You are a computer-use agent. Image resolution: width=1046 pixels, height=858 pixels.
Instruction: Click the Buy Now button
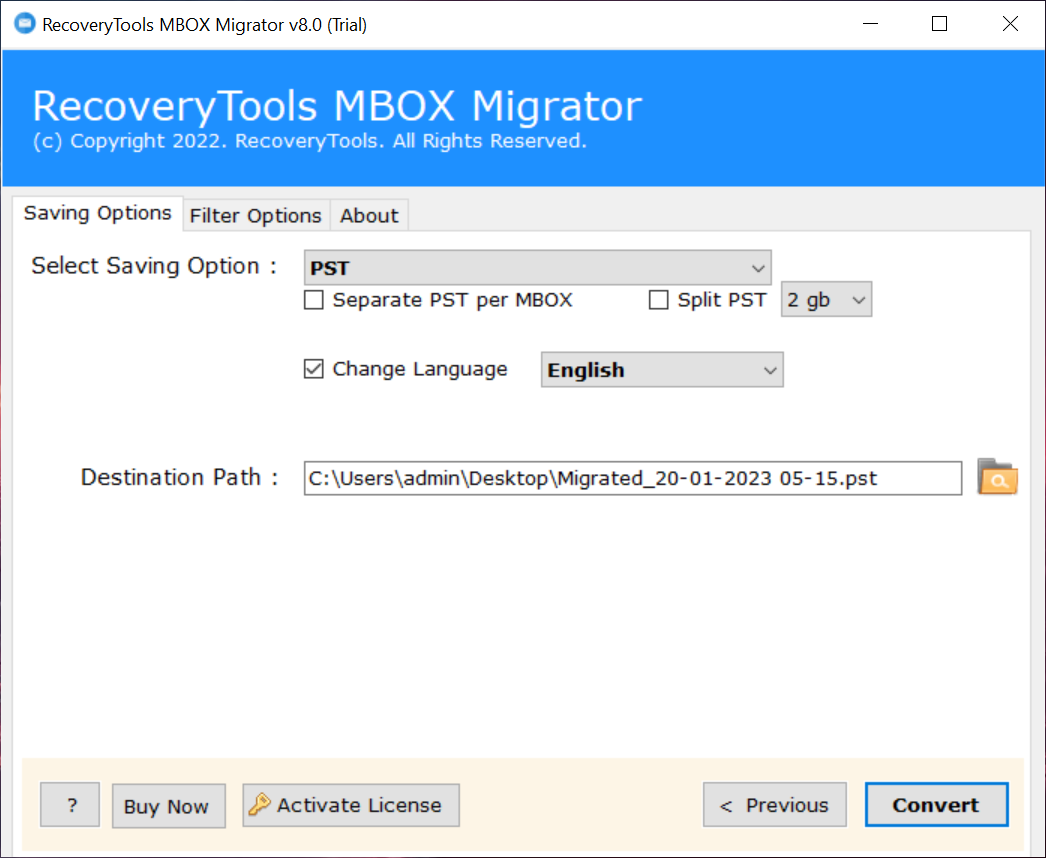(169, 806)
